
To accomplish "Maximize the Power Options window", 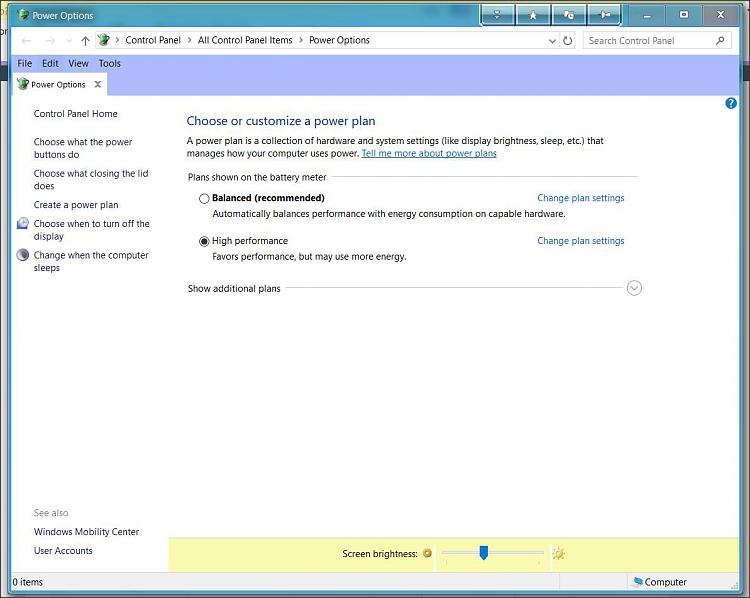I will click(x=684, y=15).
